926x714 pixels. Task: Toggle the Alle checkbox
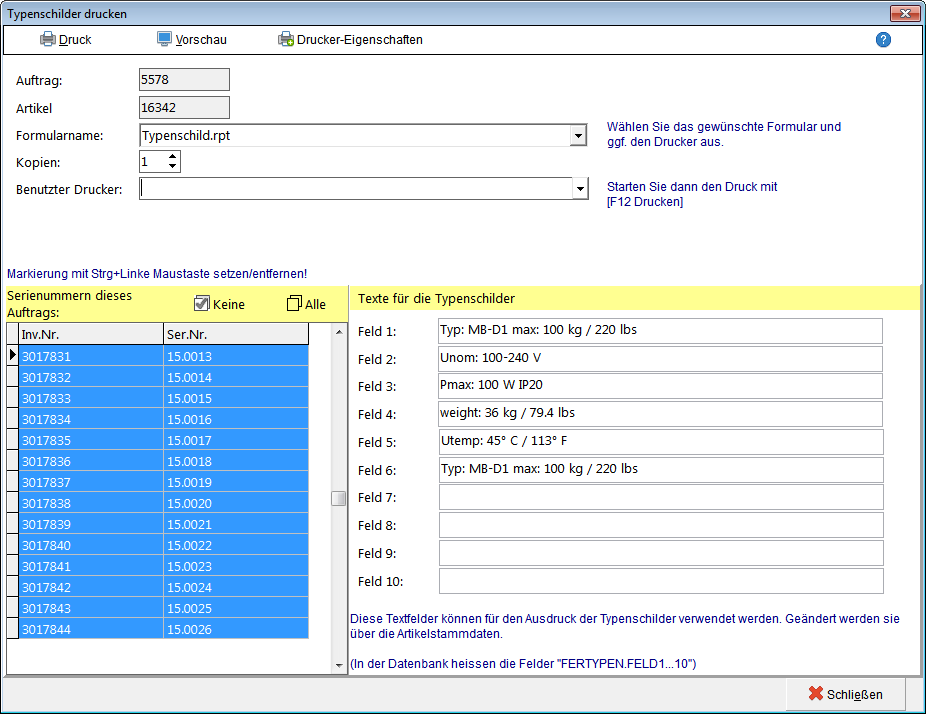click(294, 304)
